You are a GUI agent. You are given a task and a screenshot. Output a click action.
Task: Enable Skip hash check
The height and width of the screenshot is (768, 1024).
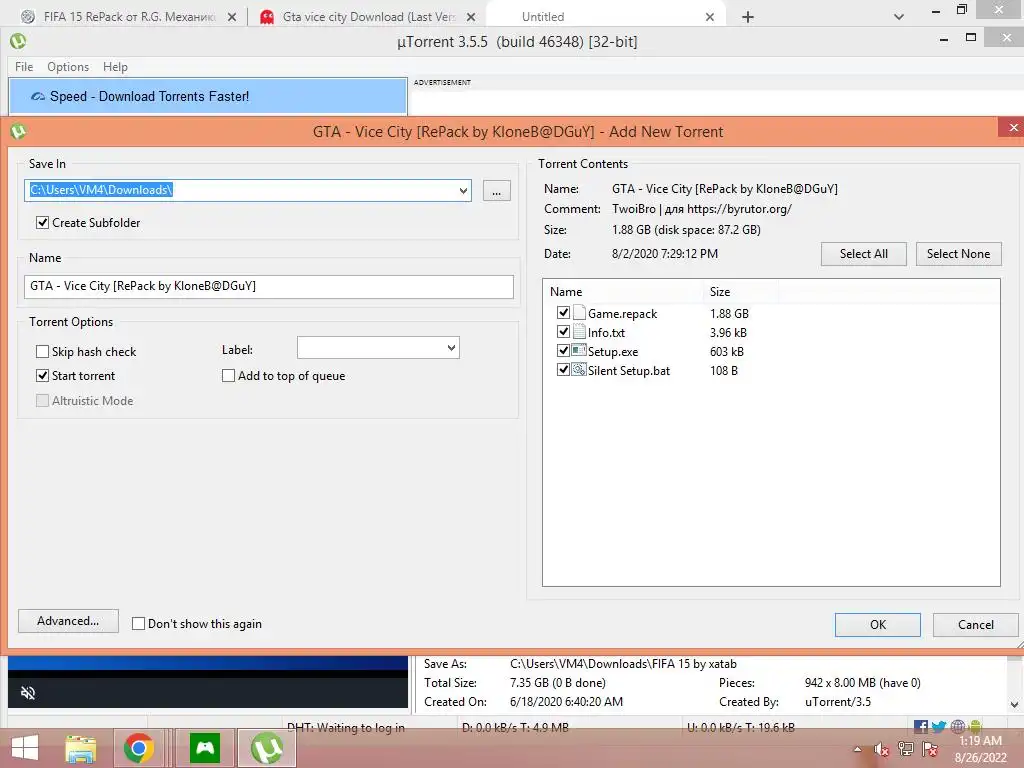point(42,351)
